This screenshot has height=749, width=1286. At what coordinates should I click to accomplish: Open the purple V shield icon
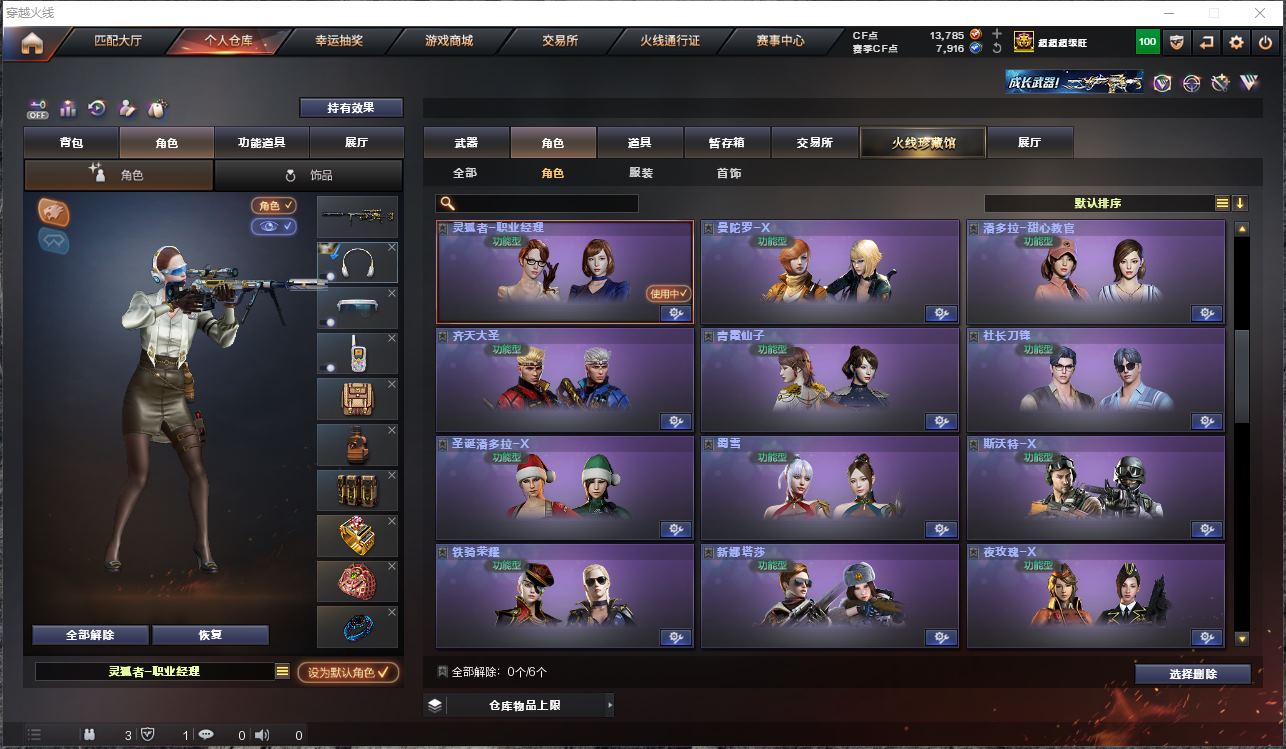[x=1162, y=83]
